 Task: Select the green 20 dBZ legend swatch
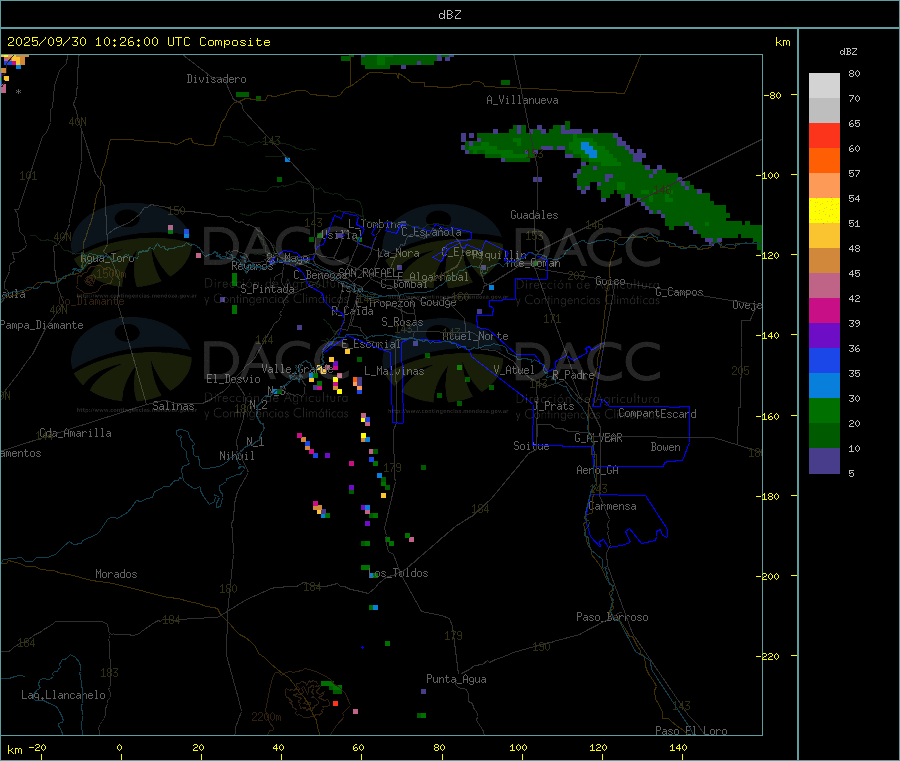824,411
